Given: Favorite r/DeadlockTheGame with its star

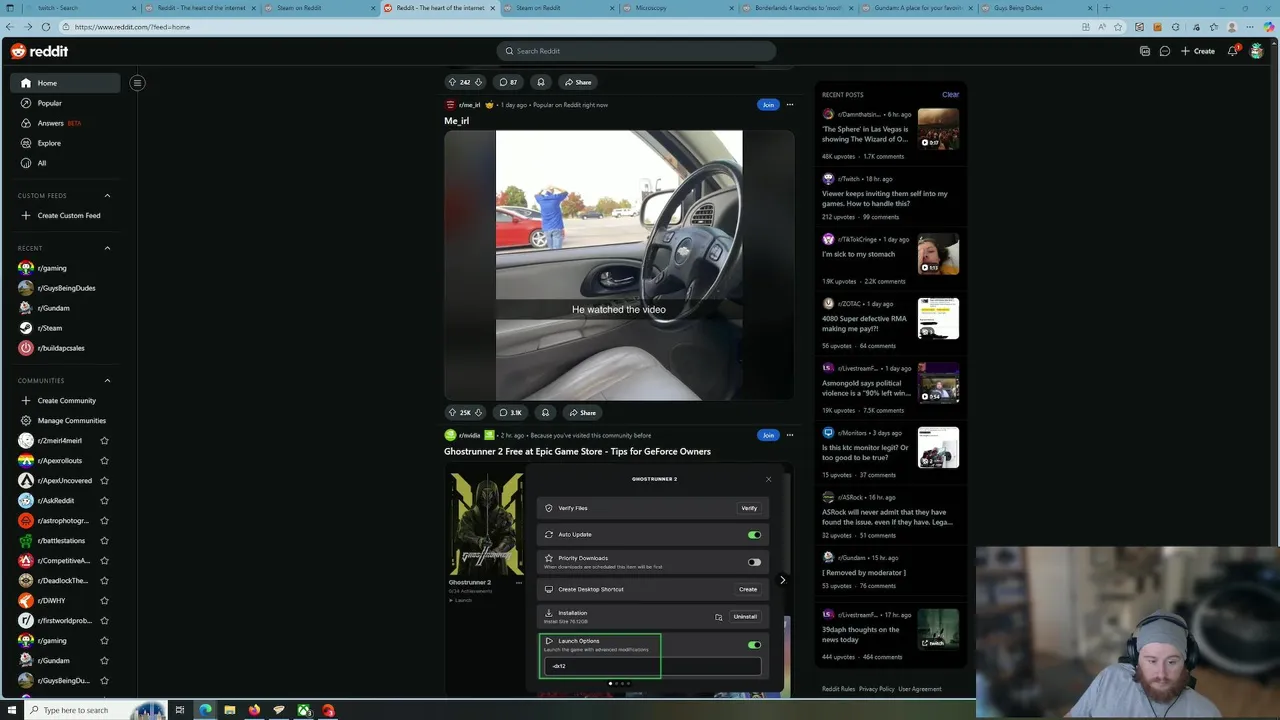Looking at the screenshot, I should pyautogui.click(x=104, y=580).
